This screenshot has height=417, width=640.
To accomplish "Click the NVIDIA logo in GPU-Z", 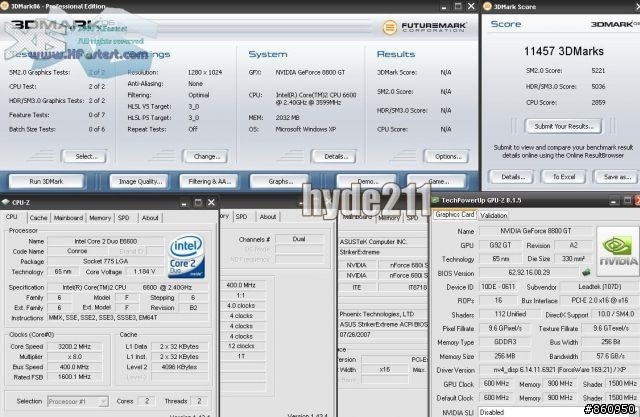I will tap(618, 251).
